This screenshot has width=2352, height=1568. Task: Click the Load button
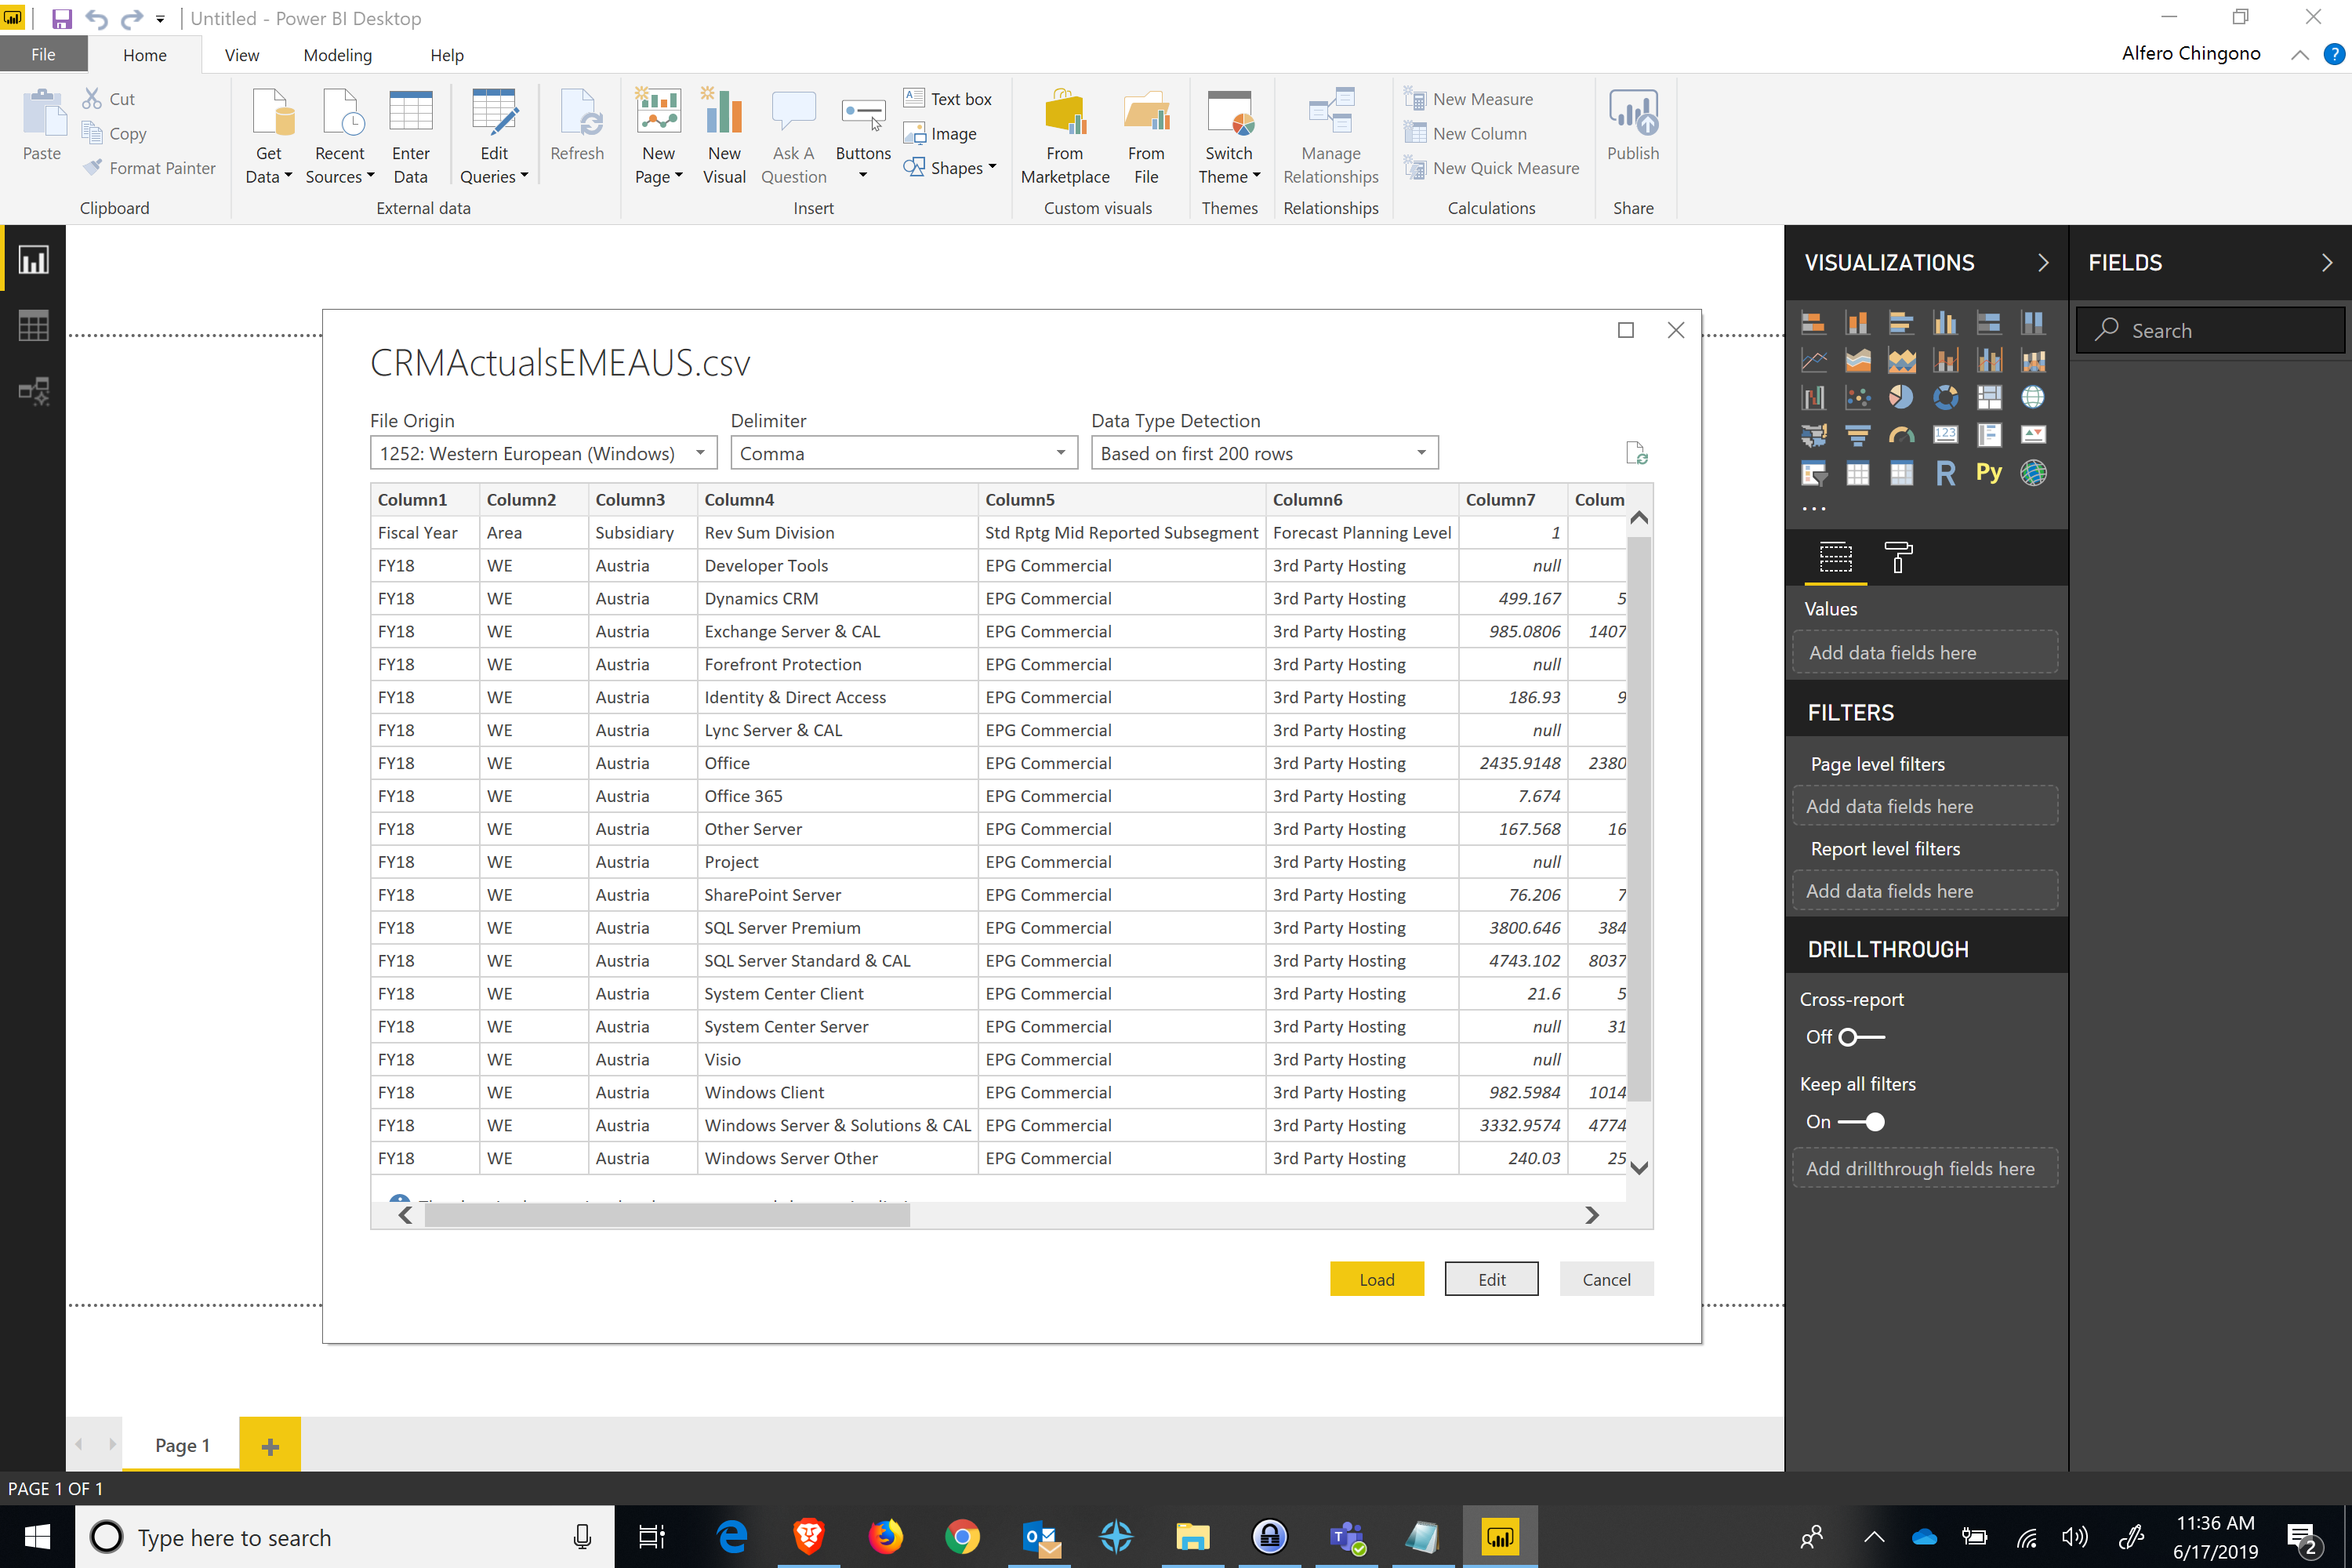pyautogui.click(x=1376, y=1279)
